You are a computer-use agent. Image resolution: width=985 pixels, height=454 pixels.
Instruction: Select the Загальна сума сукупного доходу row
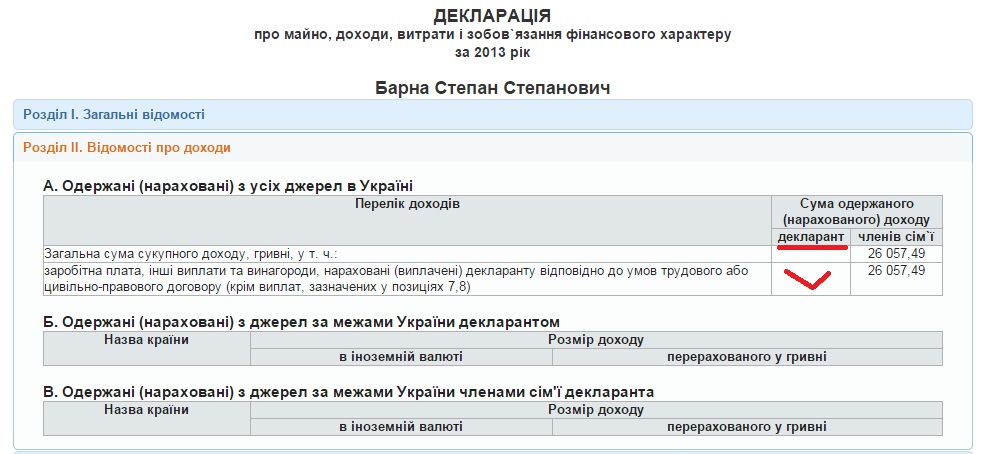[x=407, y=254]
